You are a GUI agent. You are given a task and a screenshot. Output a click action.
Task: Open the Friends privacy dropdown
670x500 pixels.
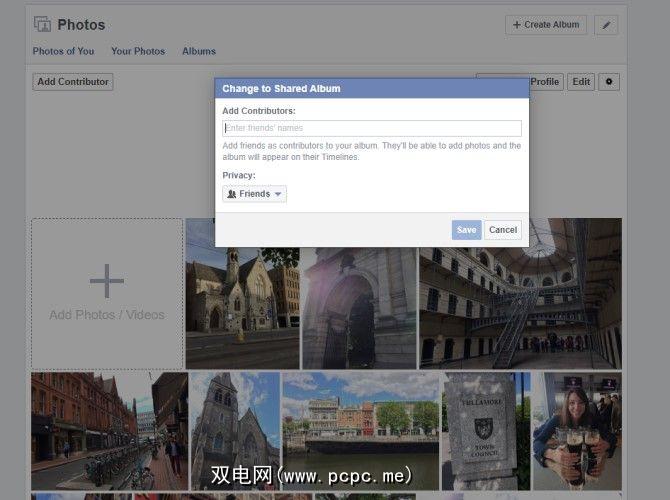click(x=255, y=194)
